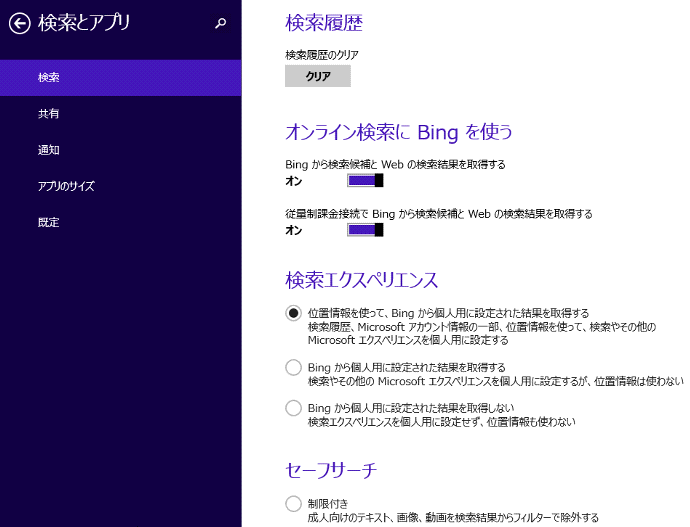The width and height of the screenshot is (690, 527).
Task: Click the 検索とアプリ title
Action: tap(84, 23)
